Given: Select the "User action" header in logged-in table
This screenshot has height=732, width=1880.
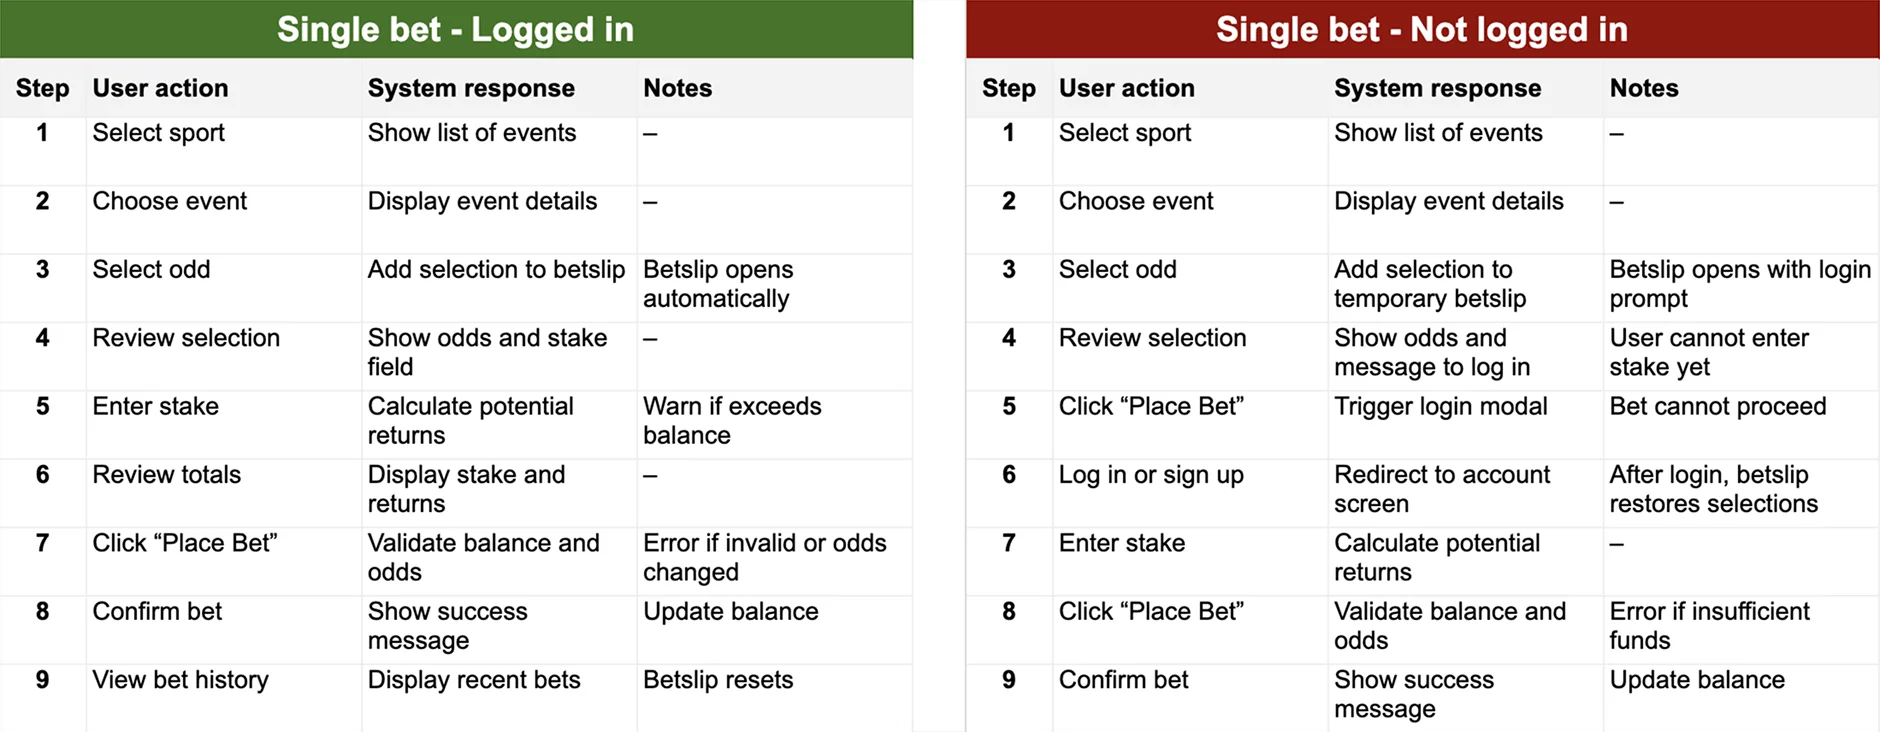Looking at the screenshot, I should [x=160, y=88].
